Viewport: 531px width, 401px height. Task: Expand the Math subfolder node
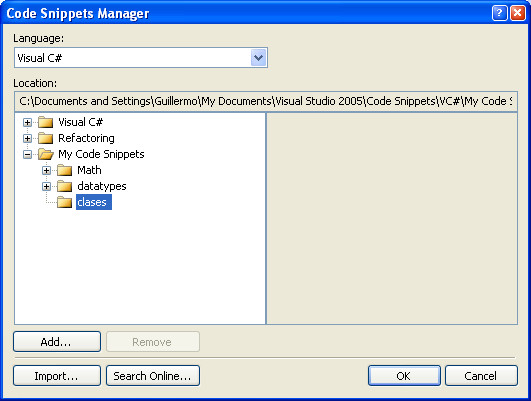tap(46, 170)
